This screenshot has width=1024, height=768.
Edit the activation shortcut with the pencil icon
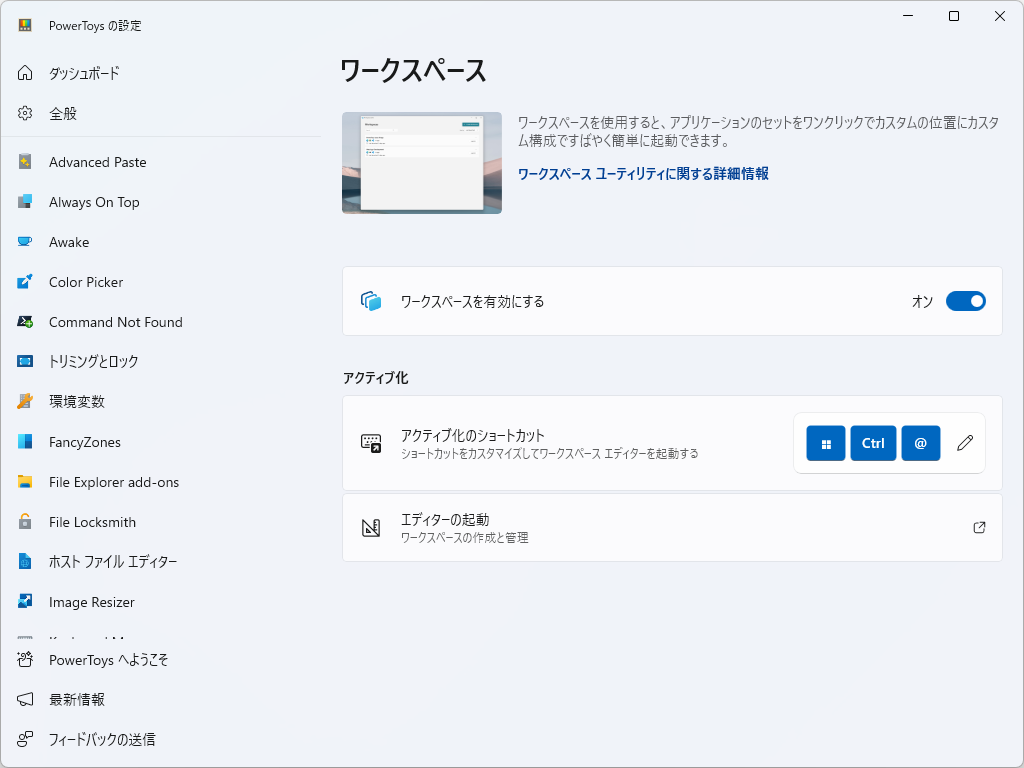[x=964, y=443]
